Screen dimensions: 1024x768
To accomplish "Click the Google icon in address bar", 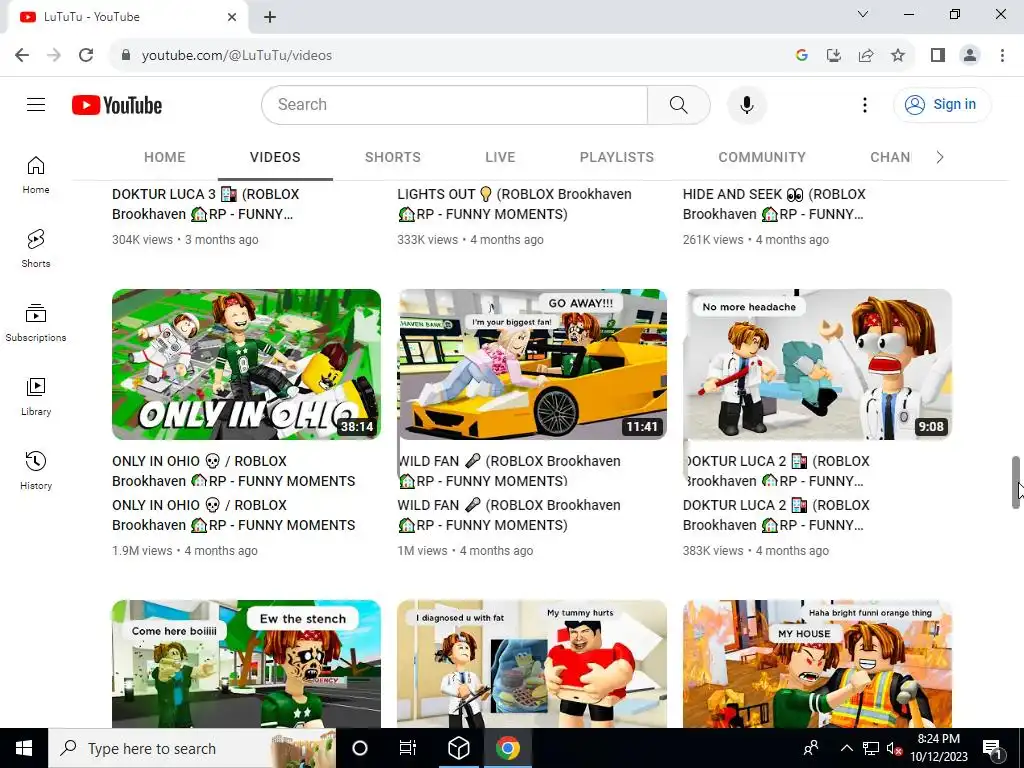I will [802, 55].
